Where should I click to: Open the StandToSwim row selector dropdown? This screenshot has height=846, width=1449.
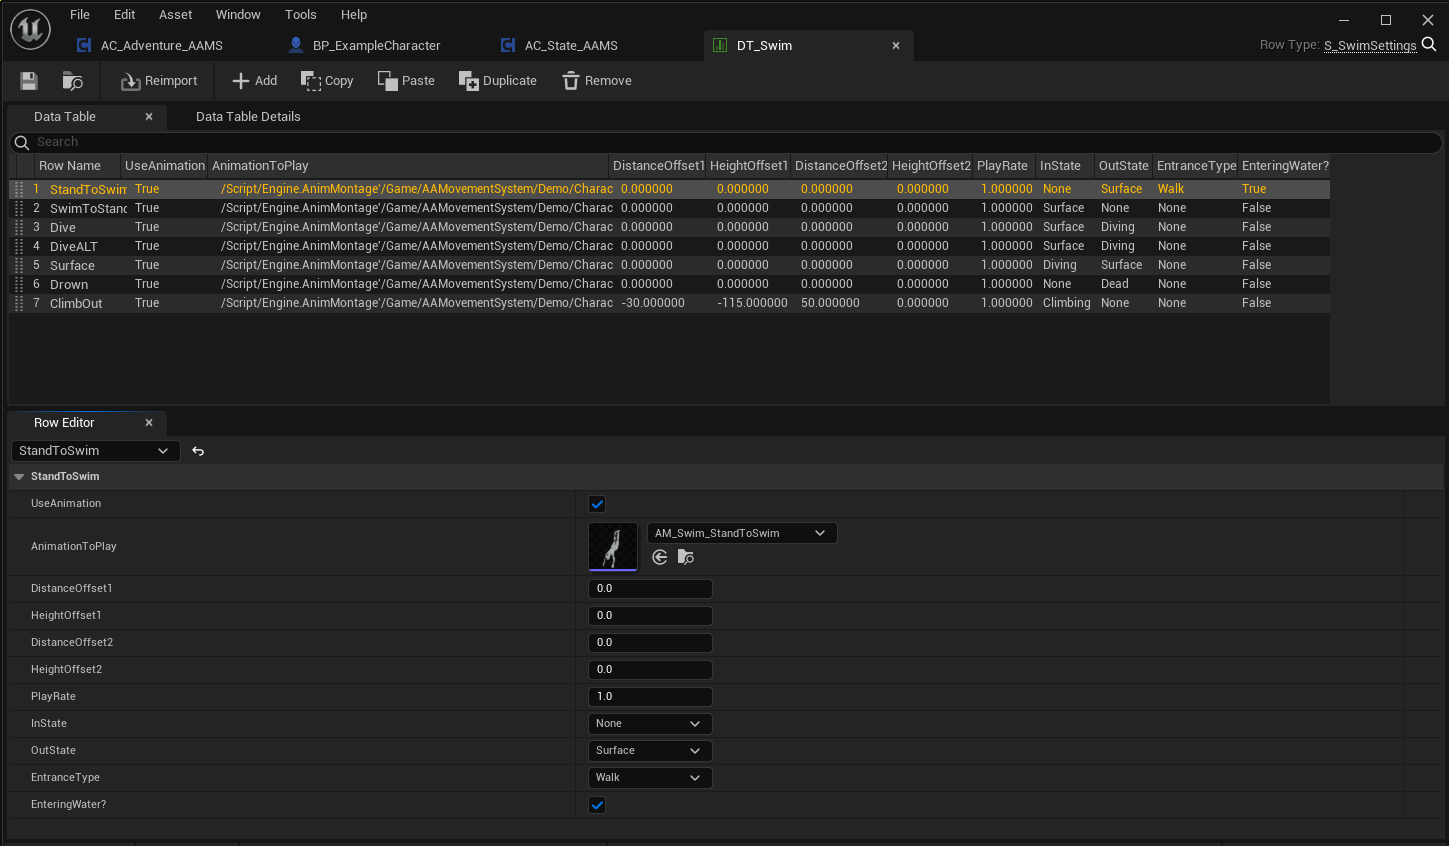click(95, 451)
